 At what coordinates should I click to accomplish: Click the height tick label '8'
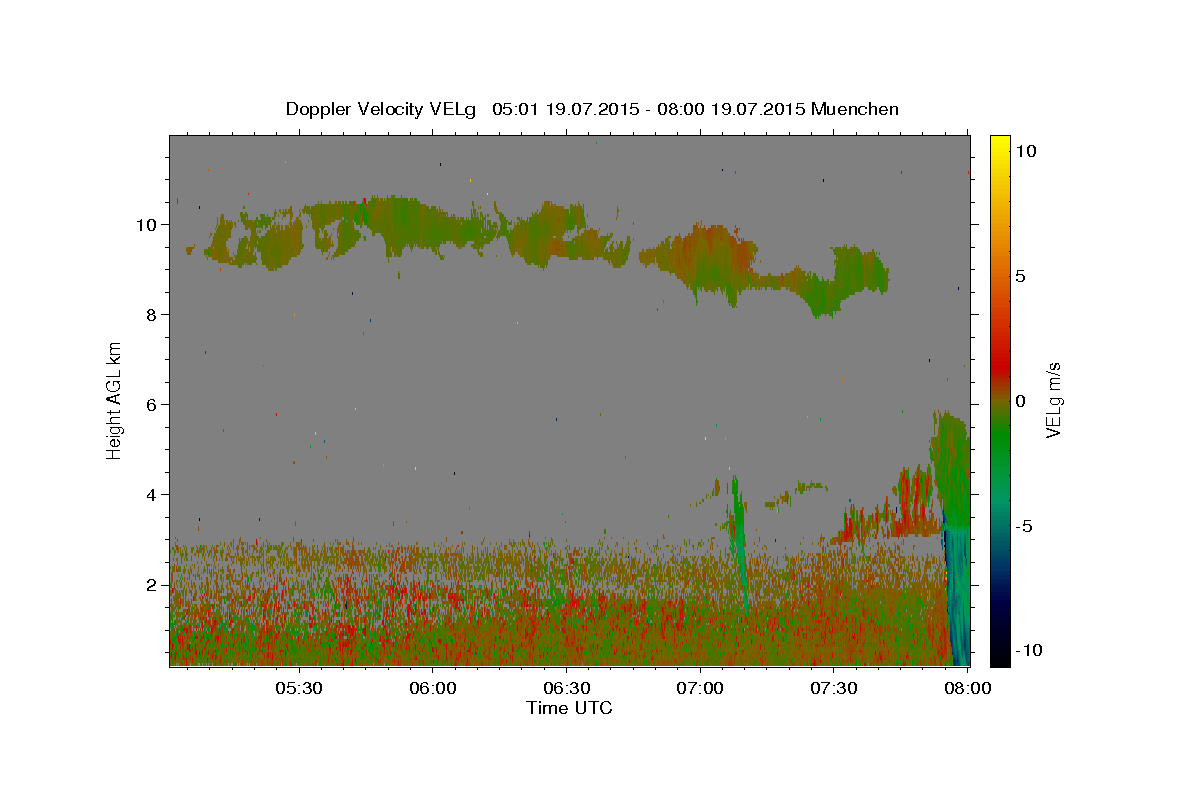tap(152, 314)
